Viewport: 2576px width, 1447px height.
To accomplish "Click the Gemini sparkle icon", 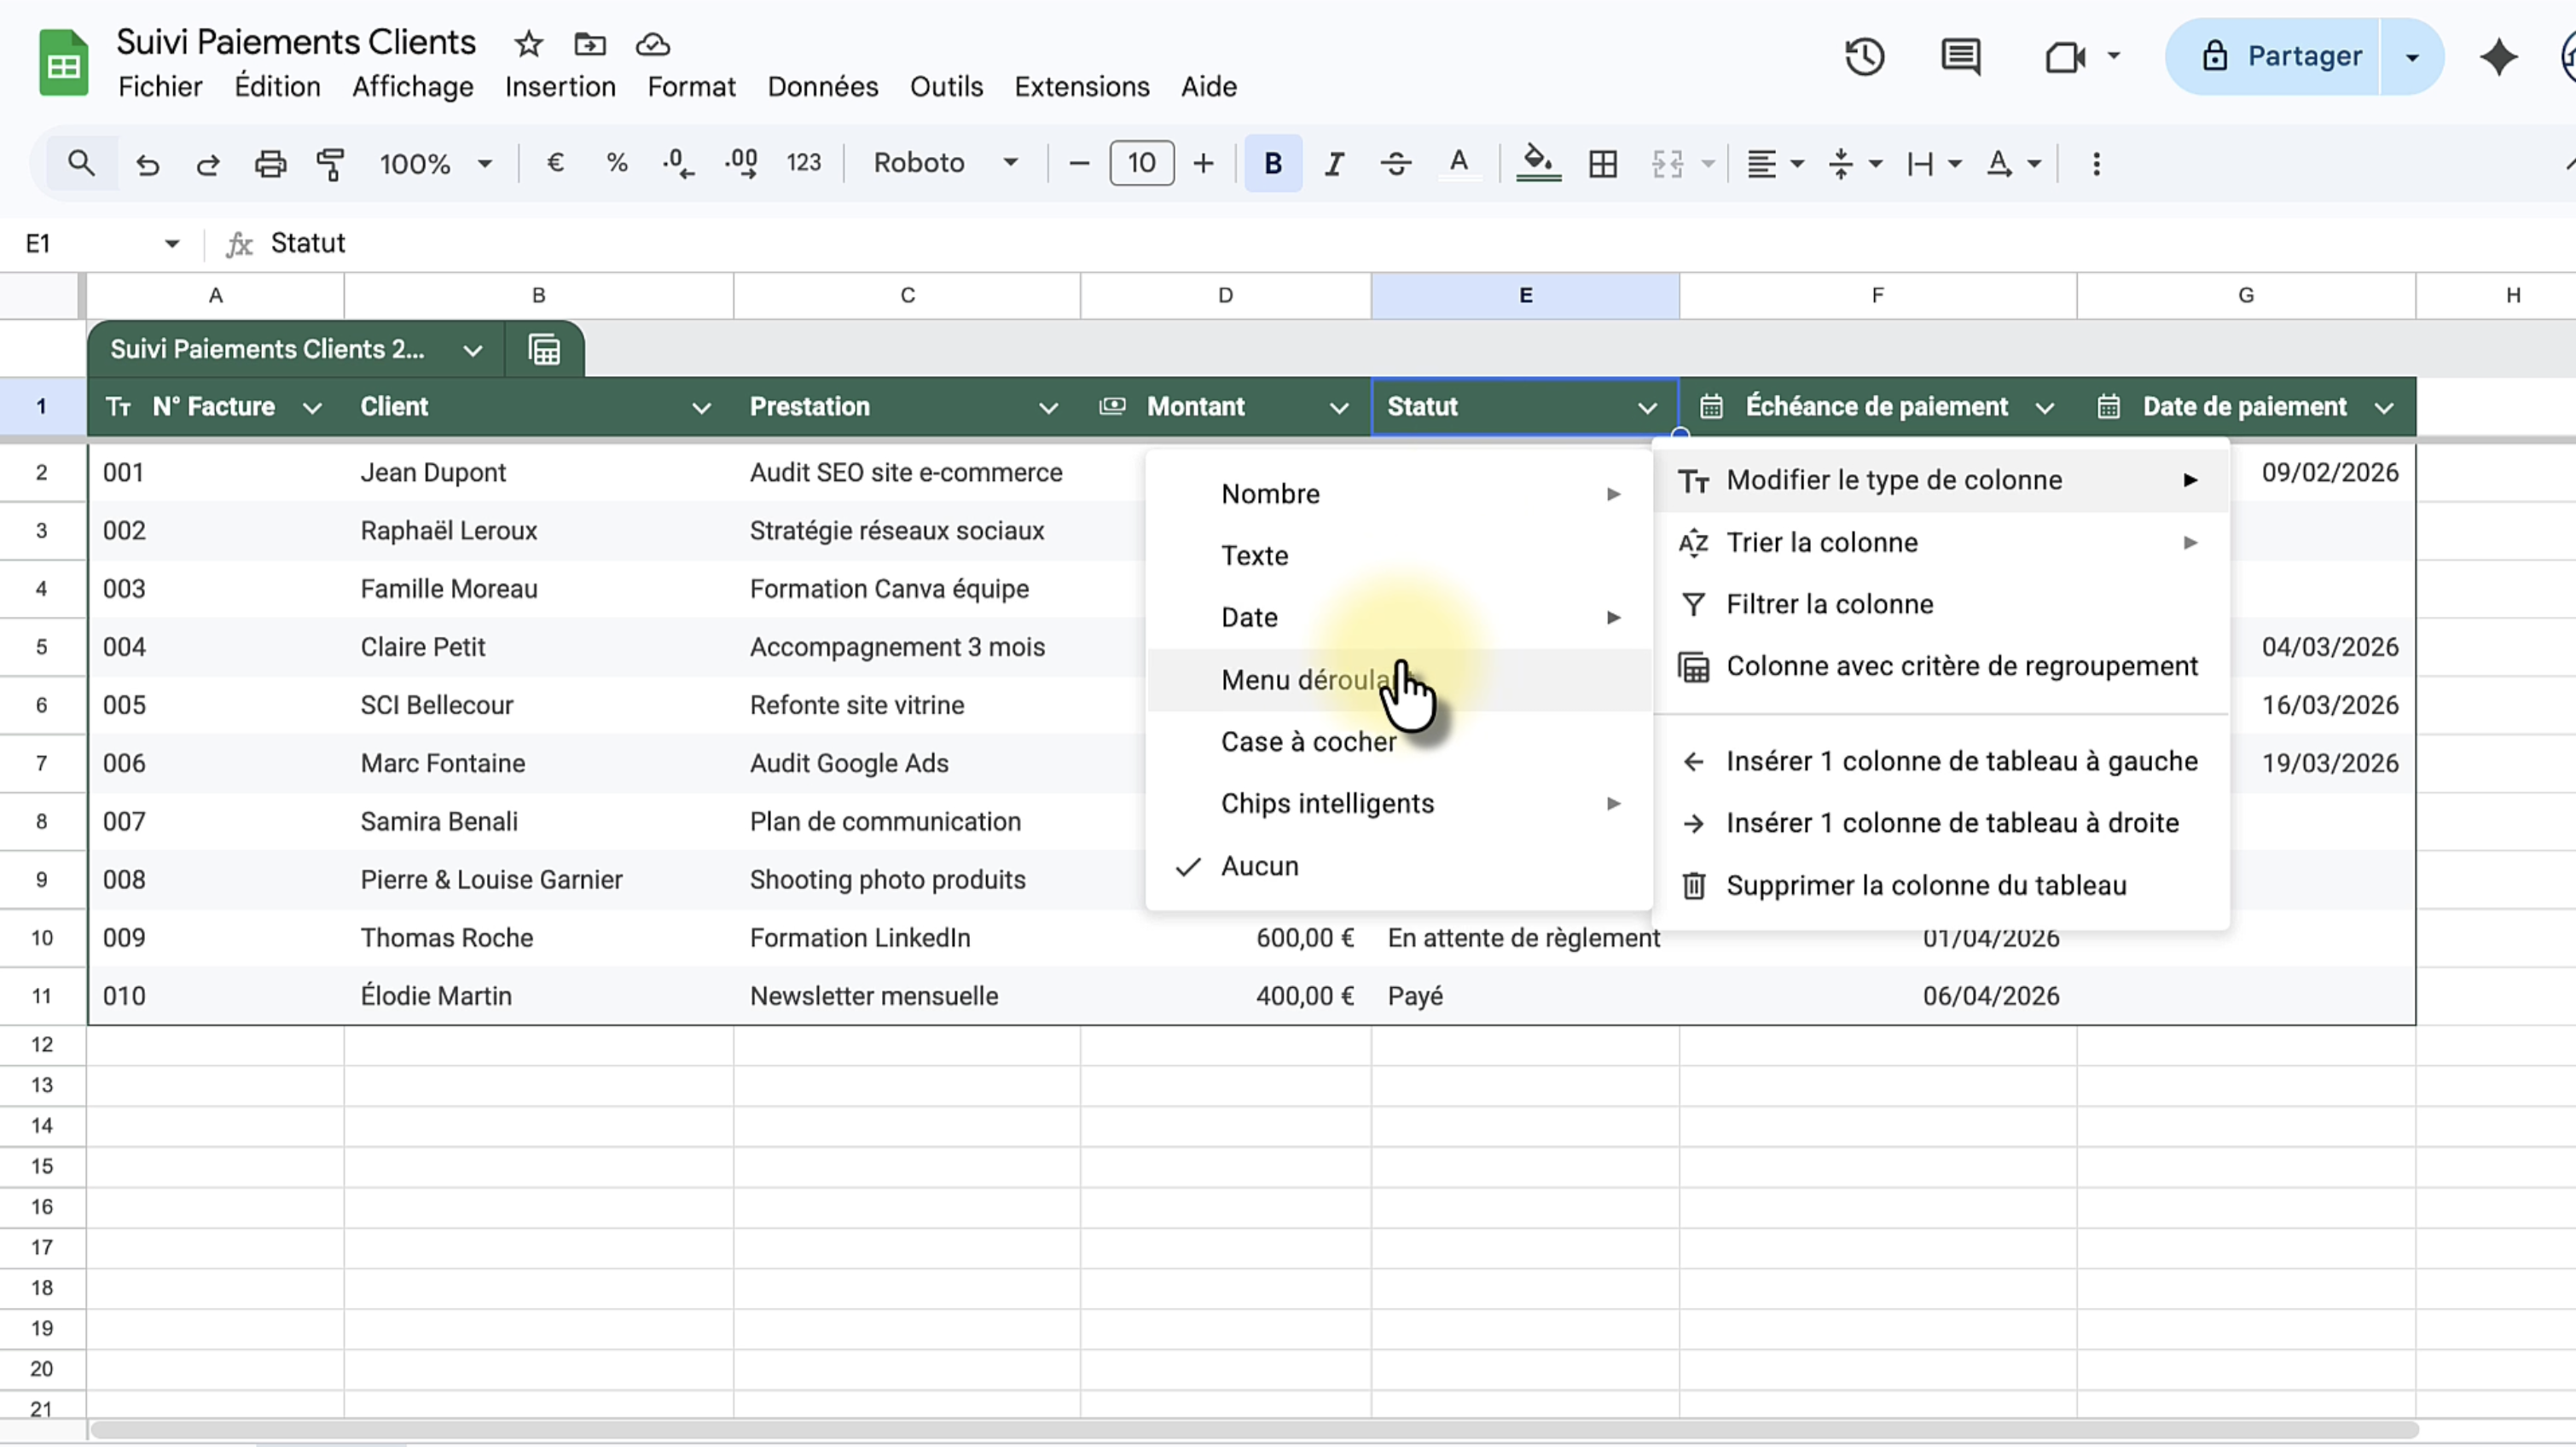I will [2498, 57].
